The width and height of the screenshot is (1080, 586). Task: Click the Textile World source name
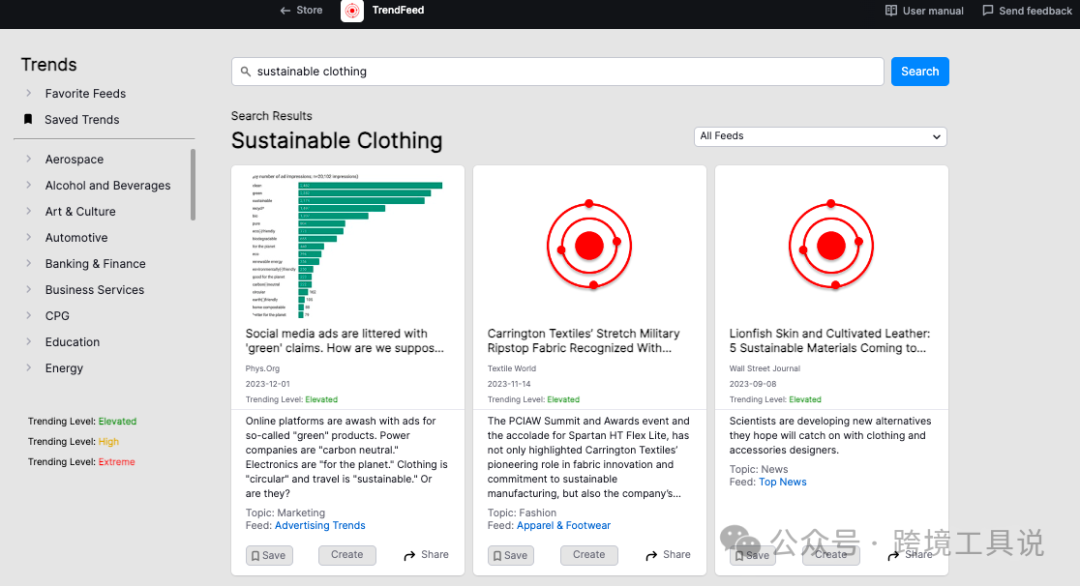click(x=512, y=369)
